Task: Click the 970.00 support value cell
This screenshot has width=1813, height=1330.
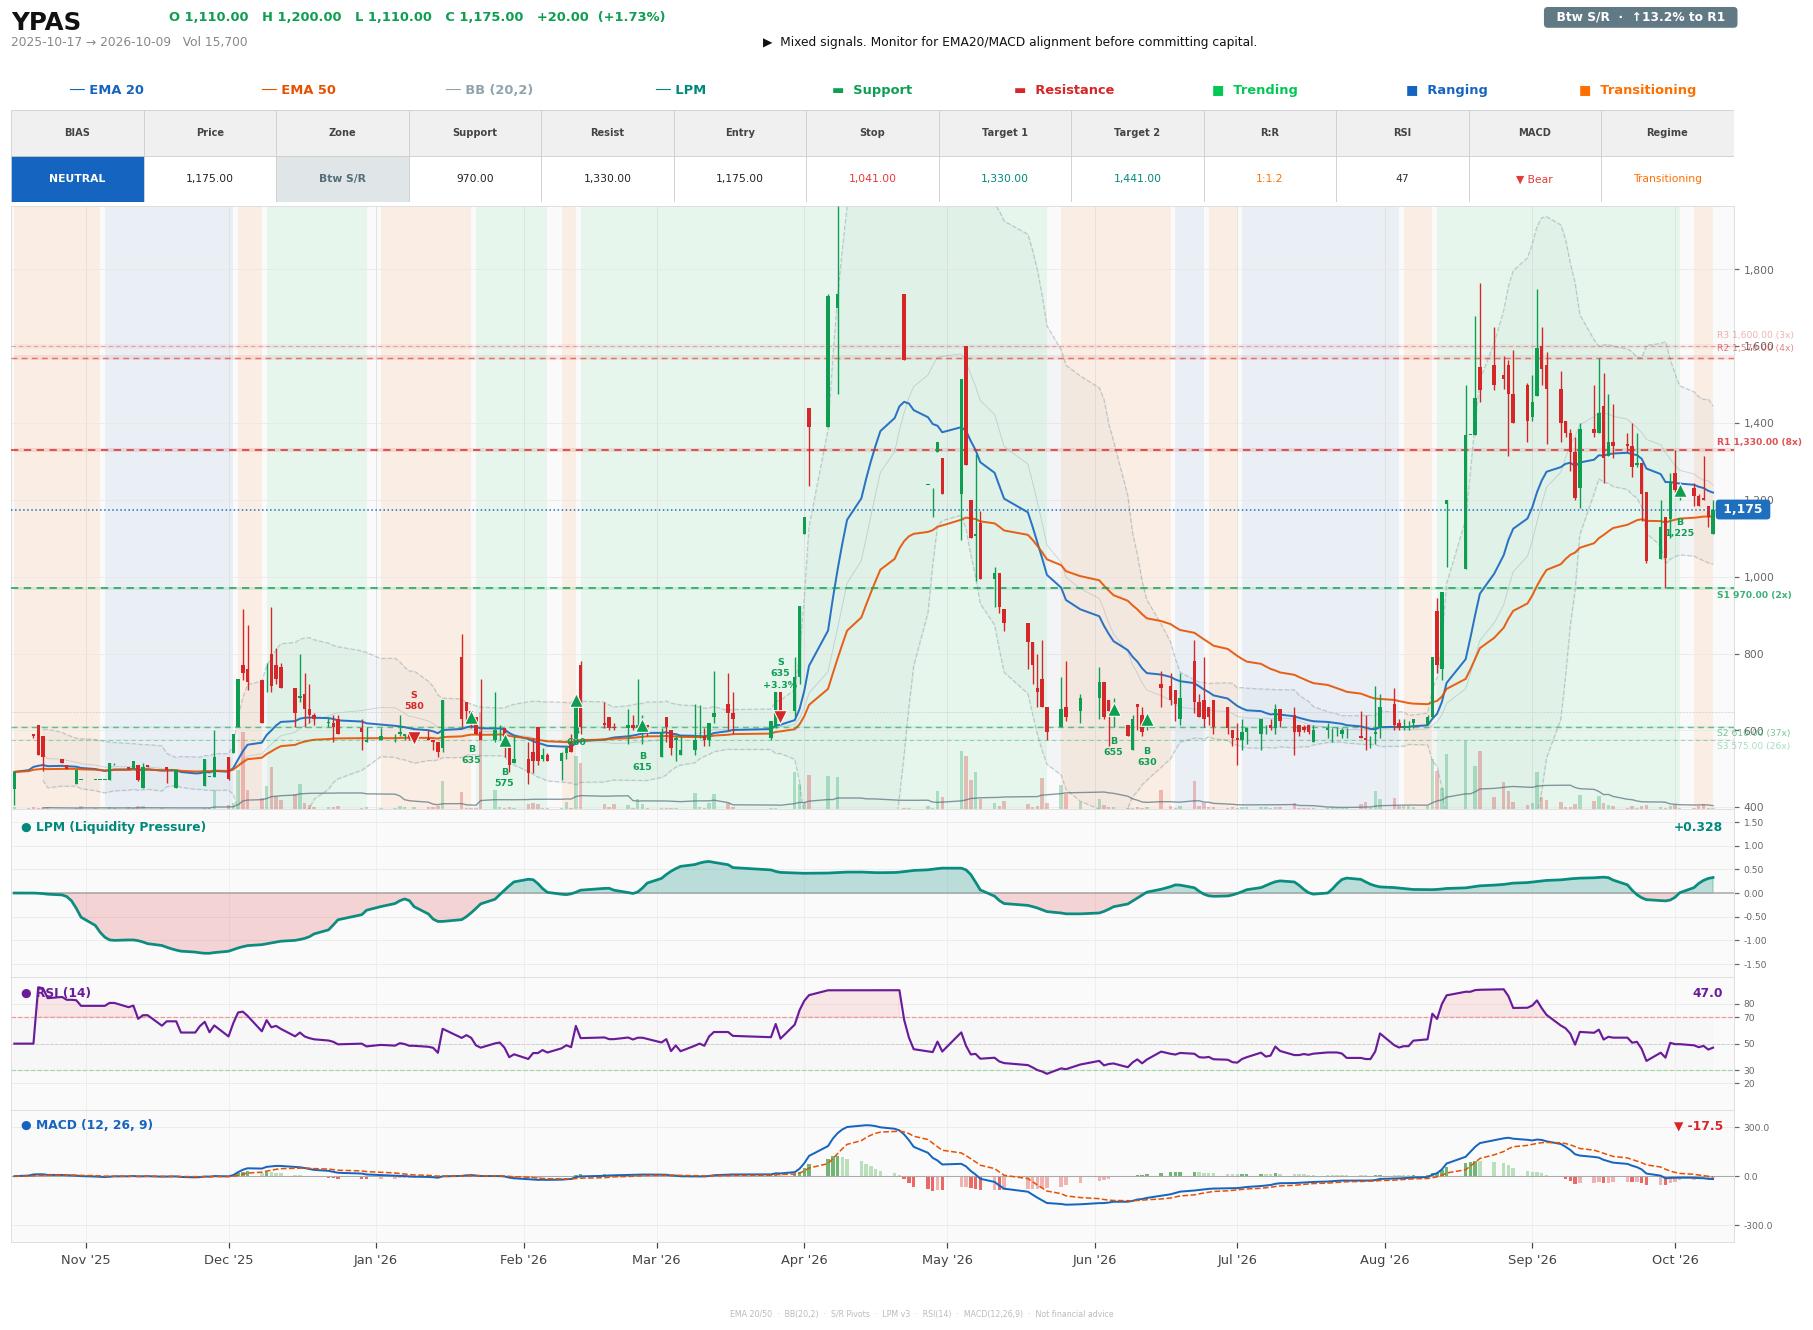Action: pyautogui.click(x=475, y=179)
